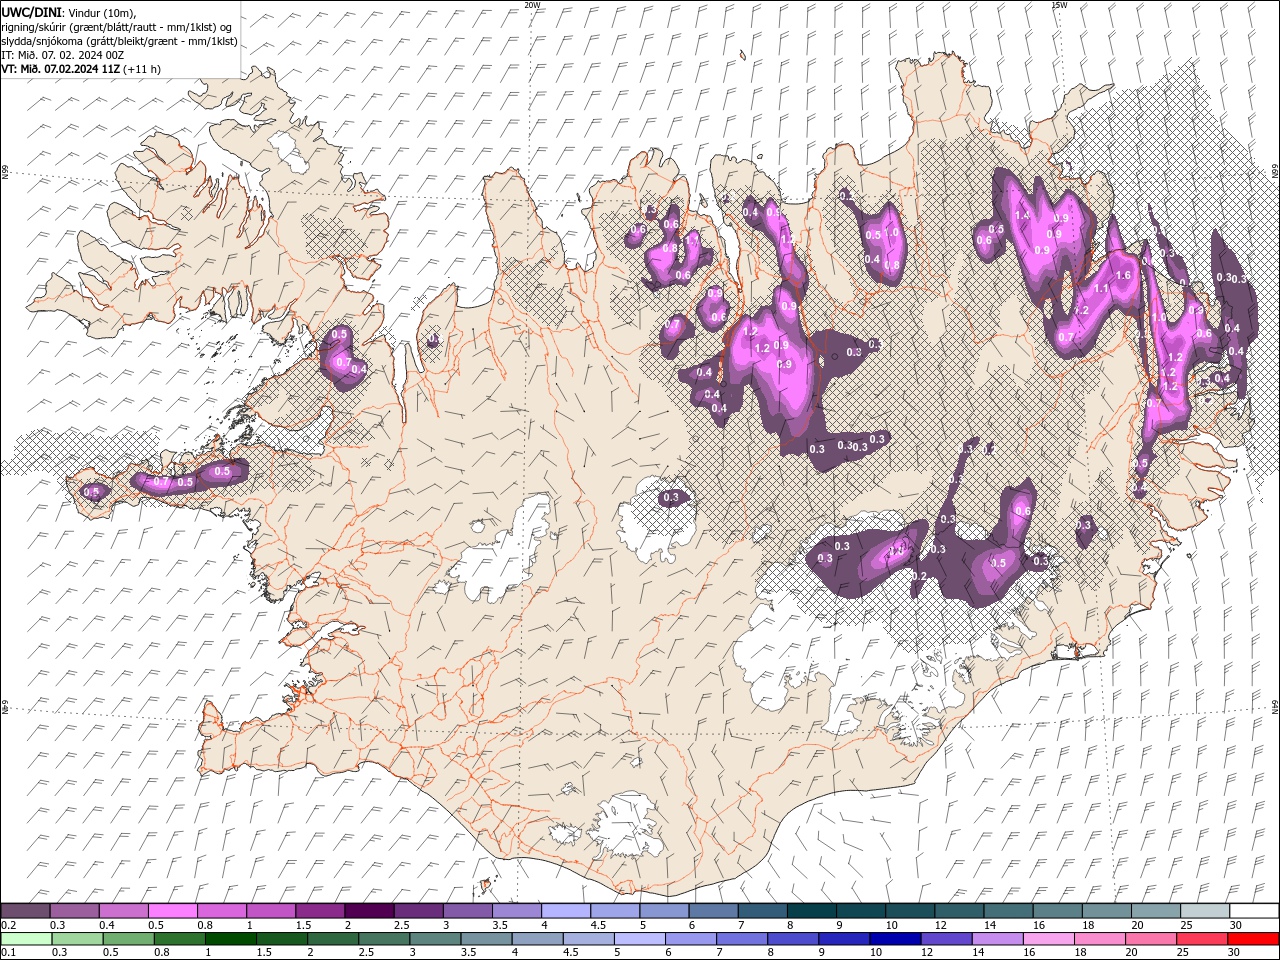Select the initial time line 'IT: Mið. 07. 02. 2024 00Z'
Viewport: 1280px width, 960px height.
coord(62,55)
